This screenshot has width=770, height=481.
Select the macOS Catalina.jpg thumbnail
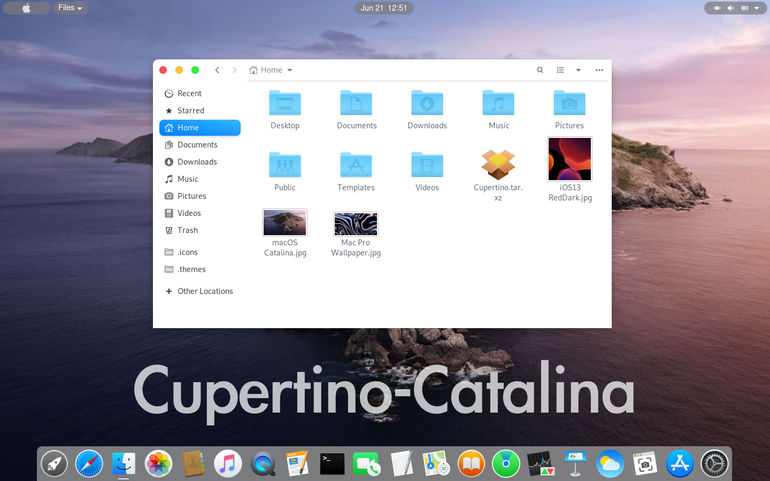285,222
